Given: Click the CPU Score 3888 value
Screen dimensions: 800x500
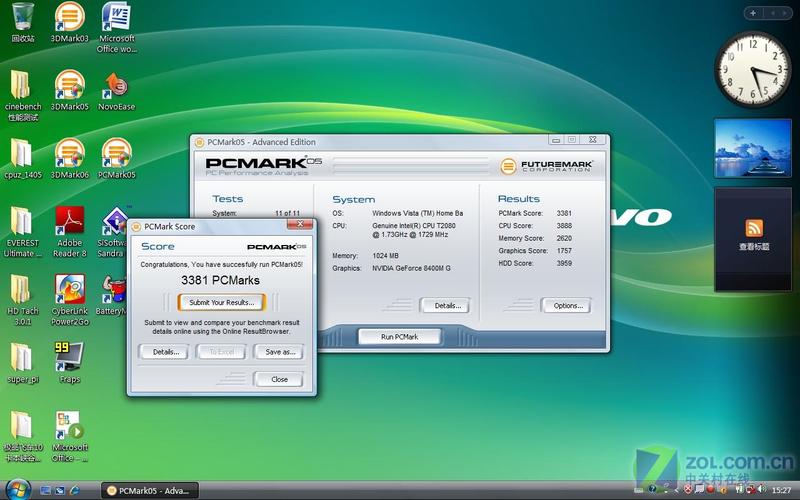Looking at the screenshot, I should pos(564,226).
